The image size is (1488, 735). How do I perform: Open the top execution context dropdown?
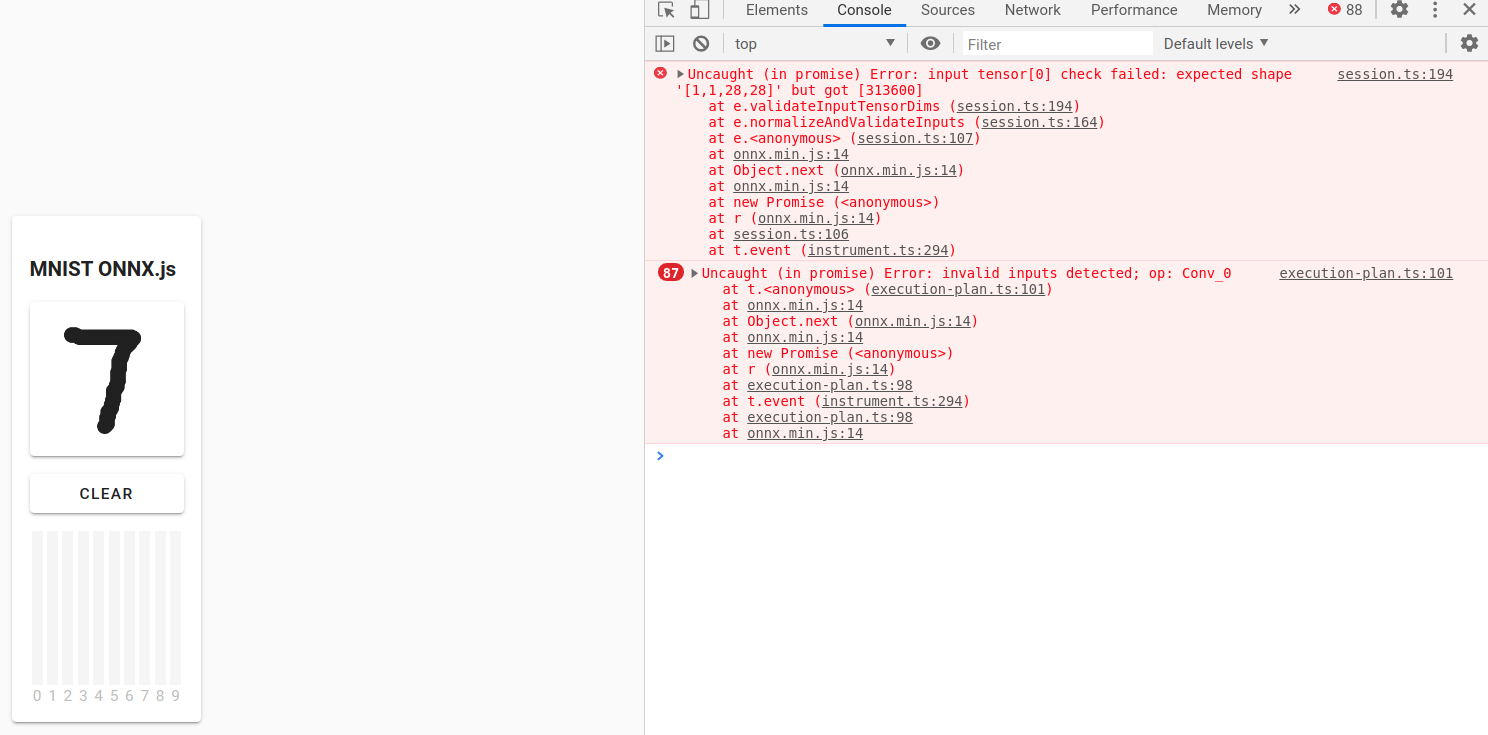[812, 43]
